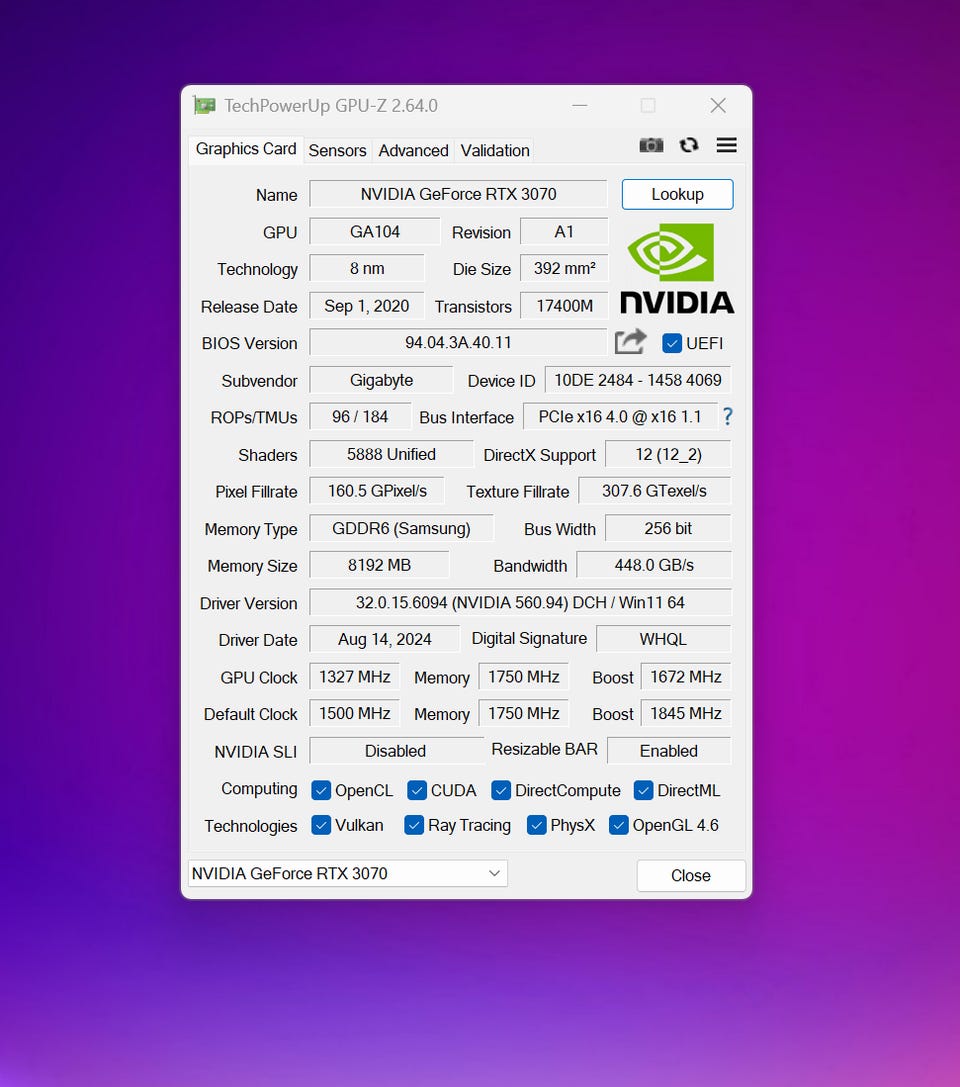Click the GPU Clock field 1327 MHz
The width and height of the screenshot is (960, 1087).
coord(354,677)
